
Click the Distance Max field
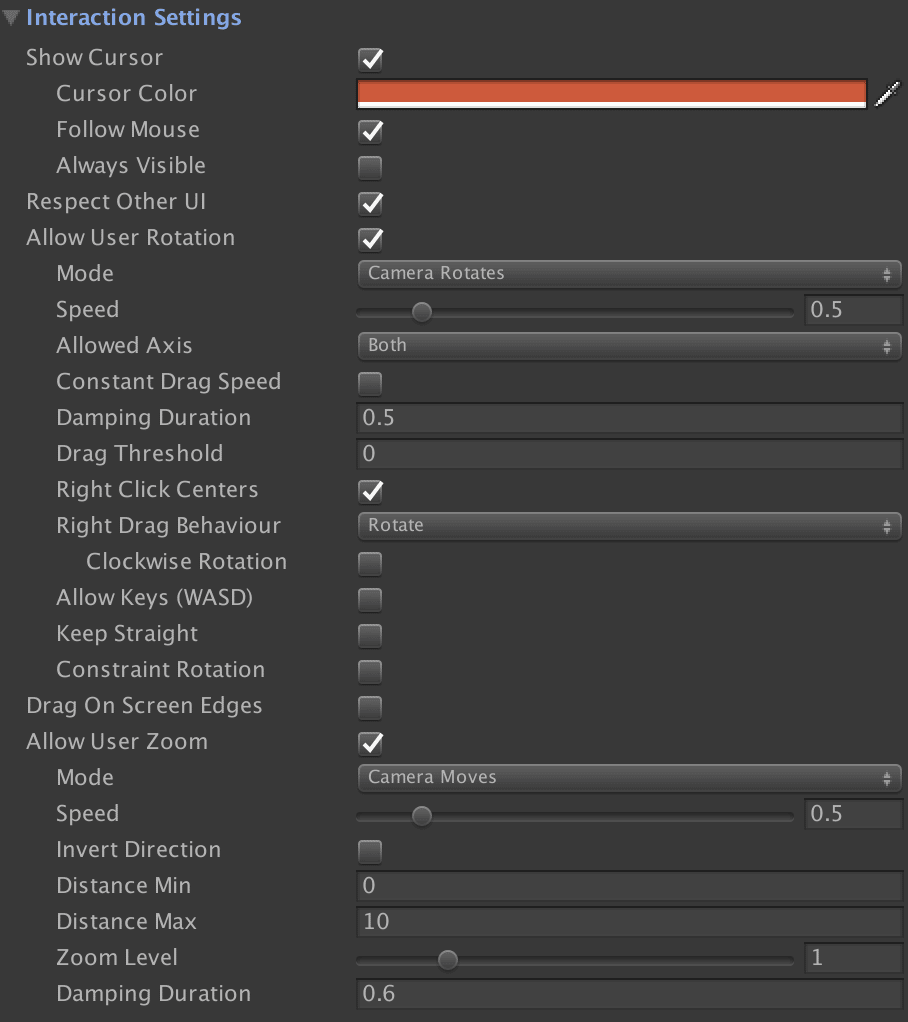629,922
